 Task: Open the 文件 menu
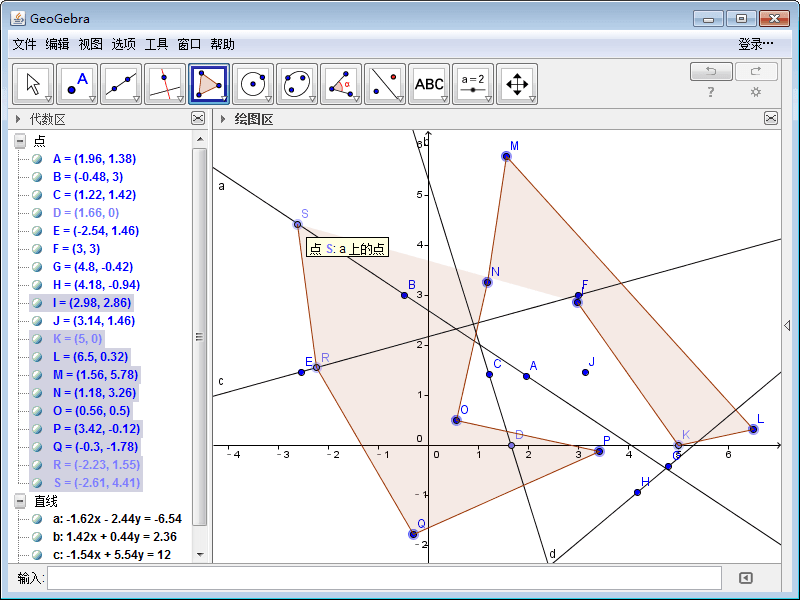(x=24, y=44)
